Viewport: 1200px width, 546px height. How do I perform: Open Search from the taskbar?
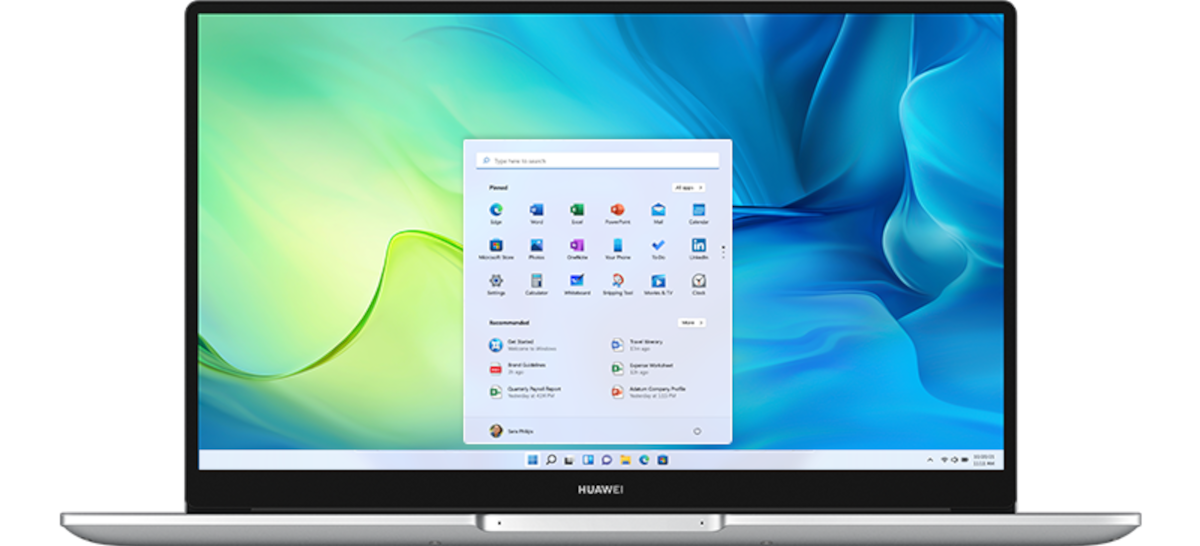pos(551,460)
